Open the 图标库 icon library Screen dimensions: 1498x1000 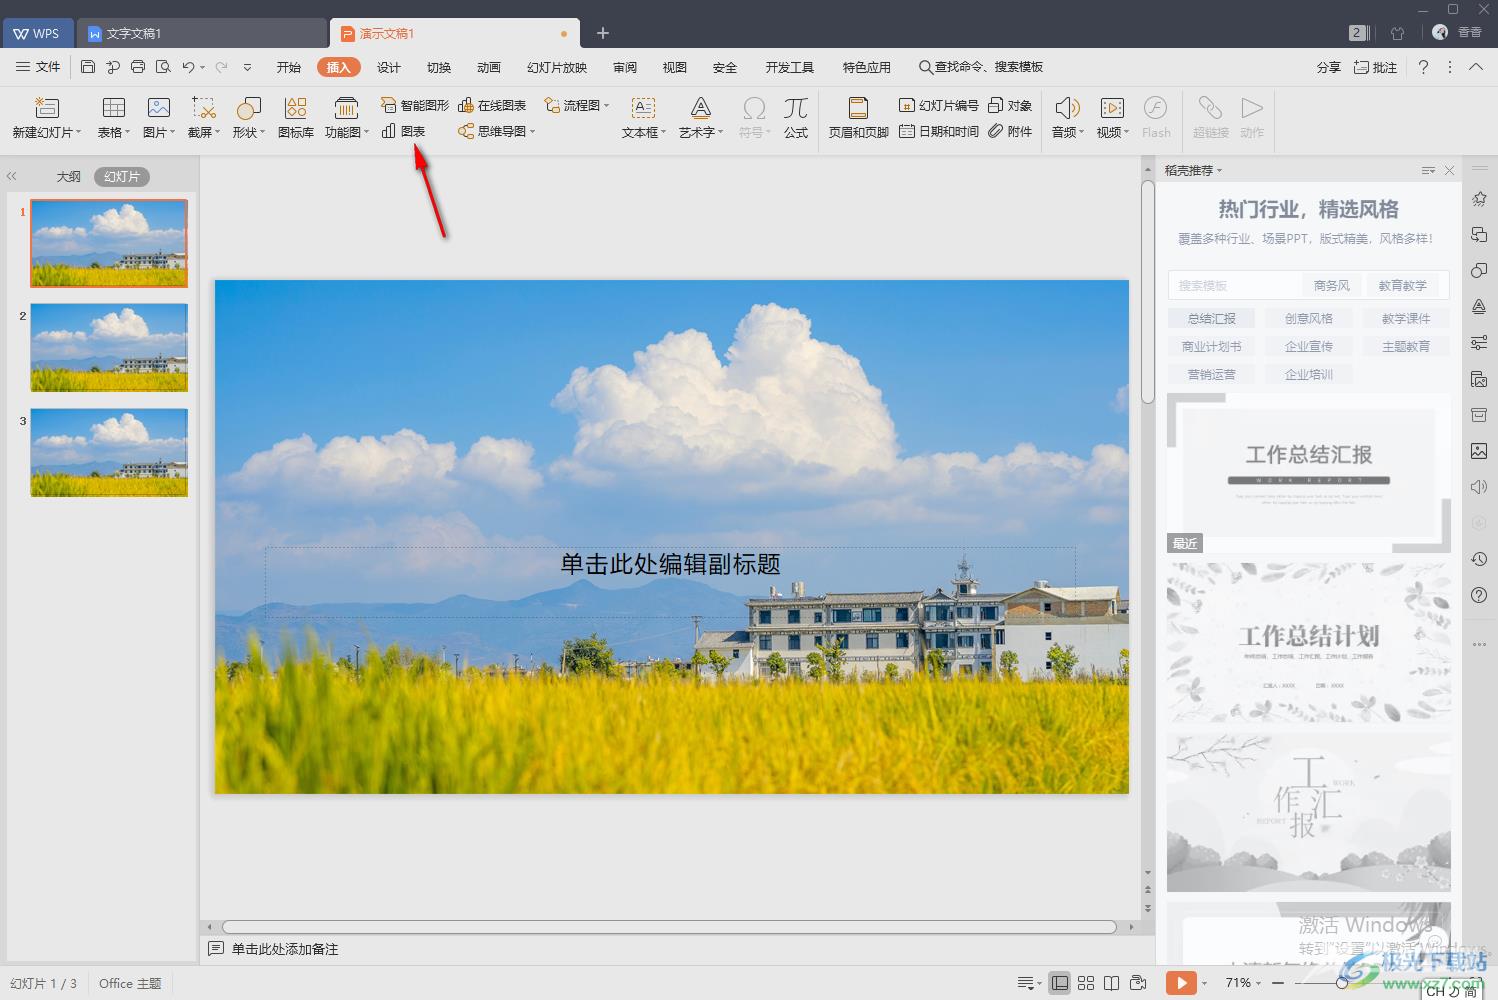(296, 117)
